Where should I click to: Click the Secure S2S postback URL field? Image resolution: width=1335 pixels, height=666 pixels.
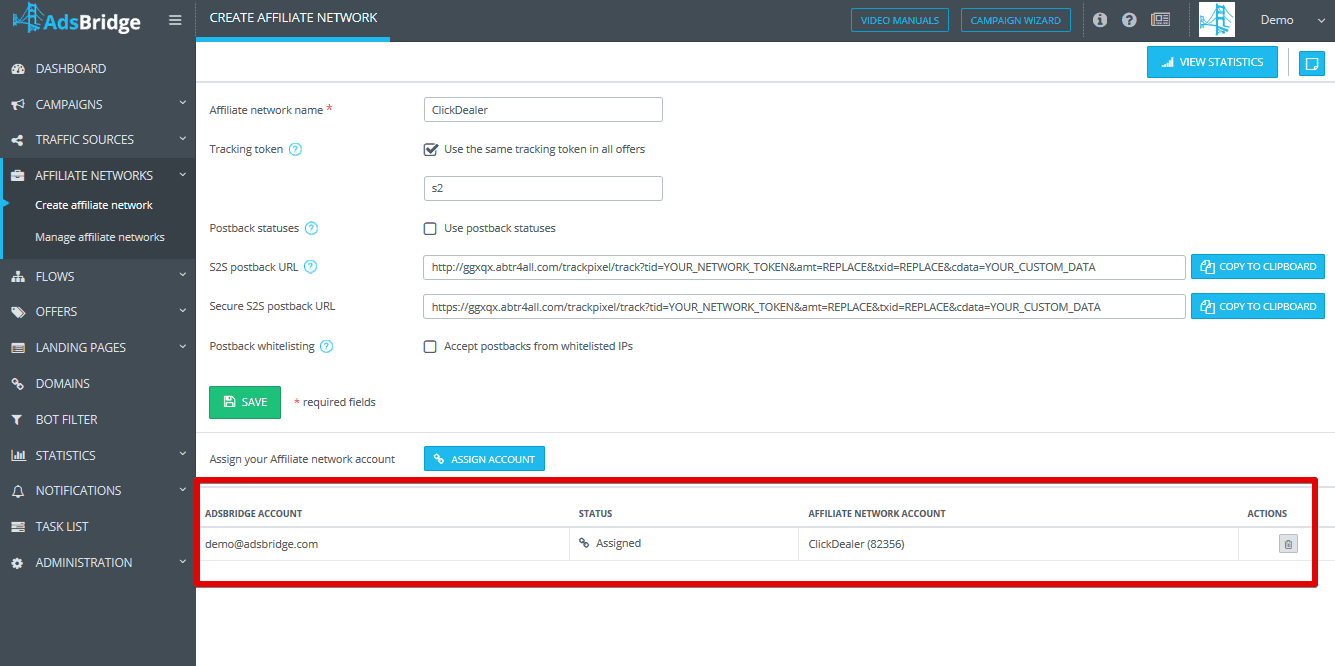804,307
